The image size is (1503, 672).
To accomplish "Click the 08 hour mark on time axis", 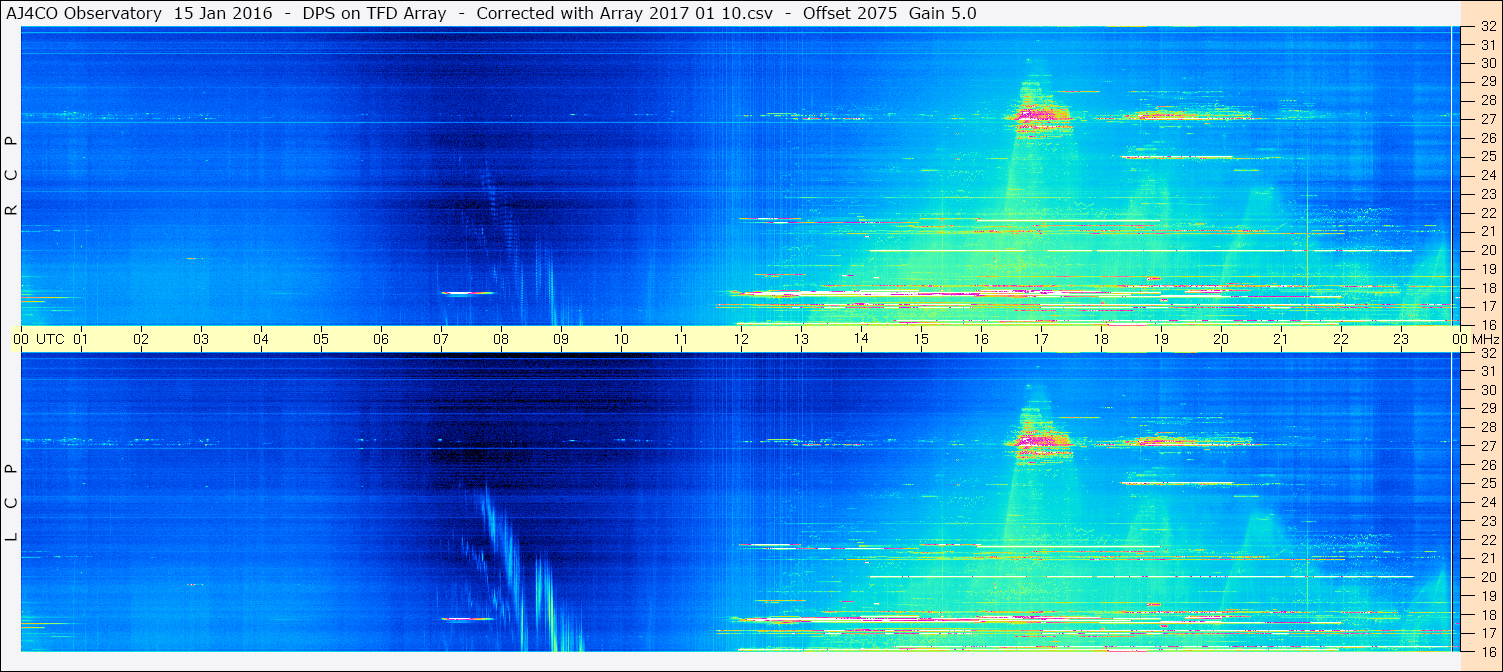I will pyautogui.click(x=501, y=339).
